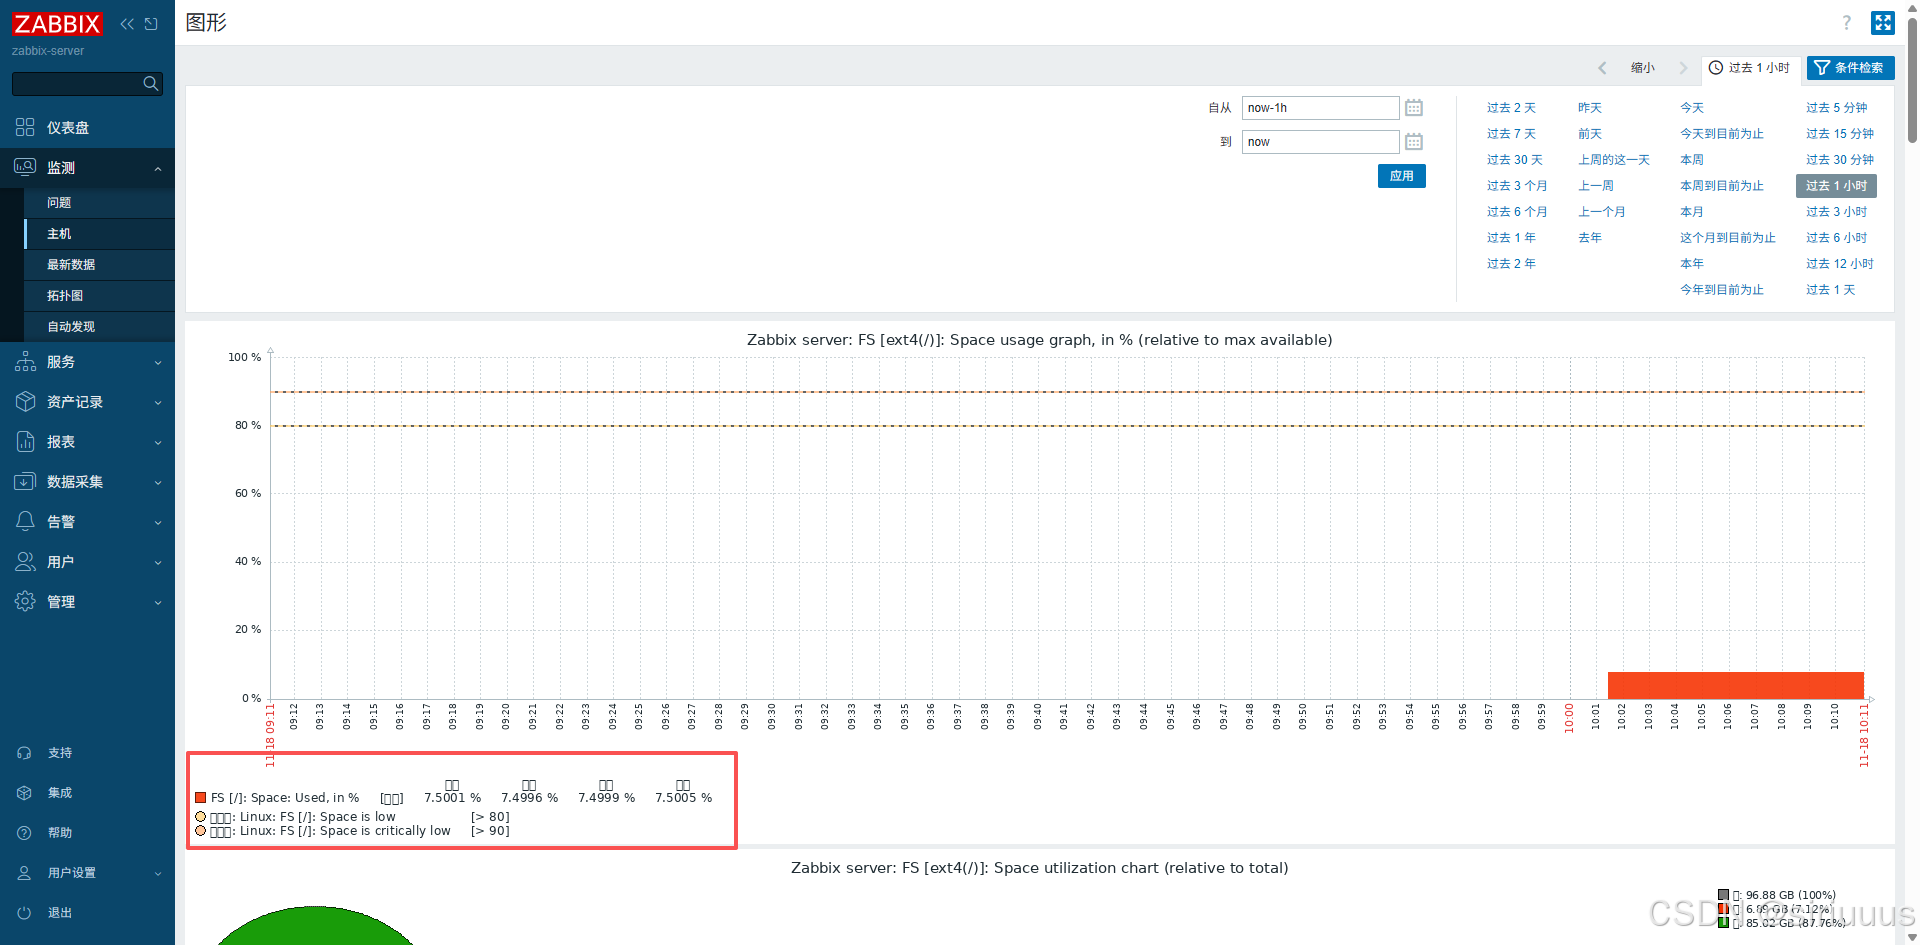Click the sidebar hide toggle icon
The width and height of the screenshot is (1920, 945).
click(151, 24)
